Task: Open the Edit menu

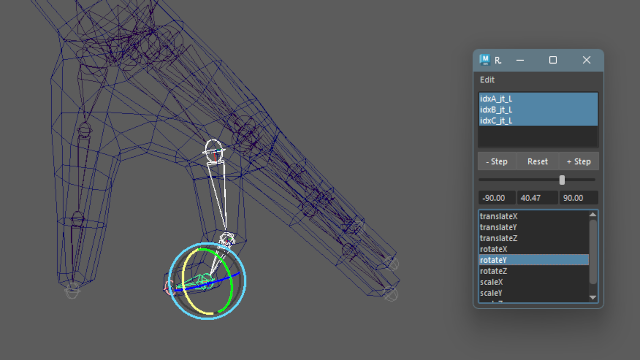Action: tap(487, 80)
